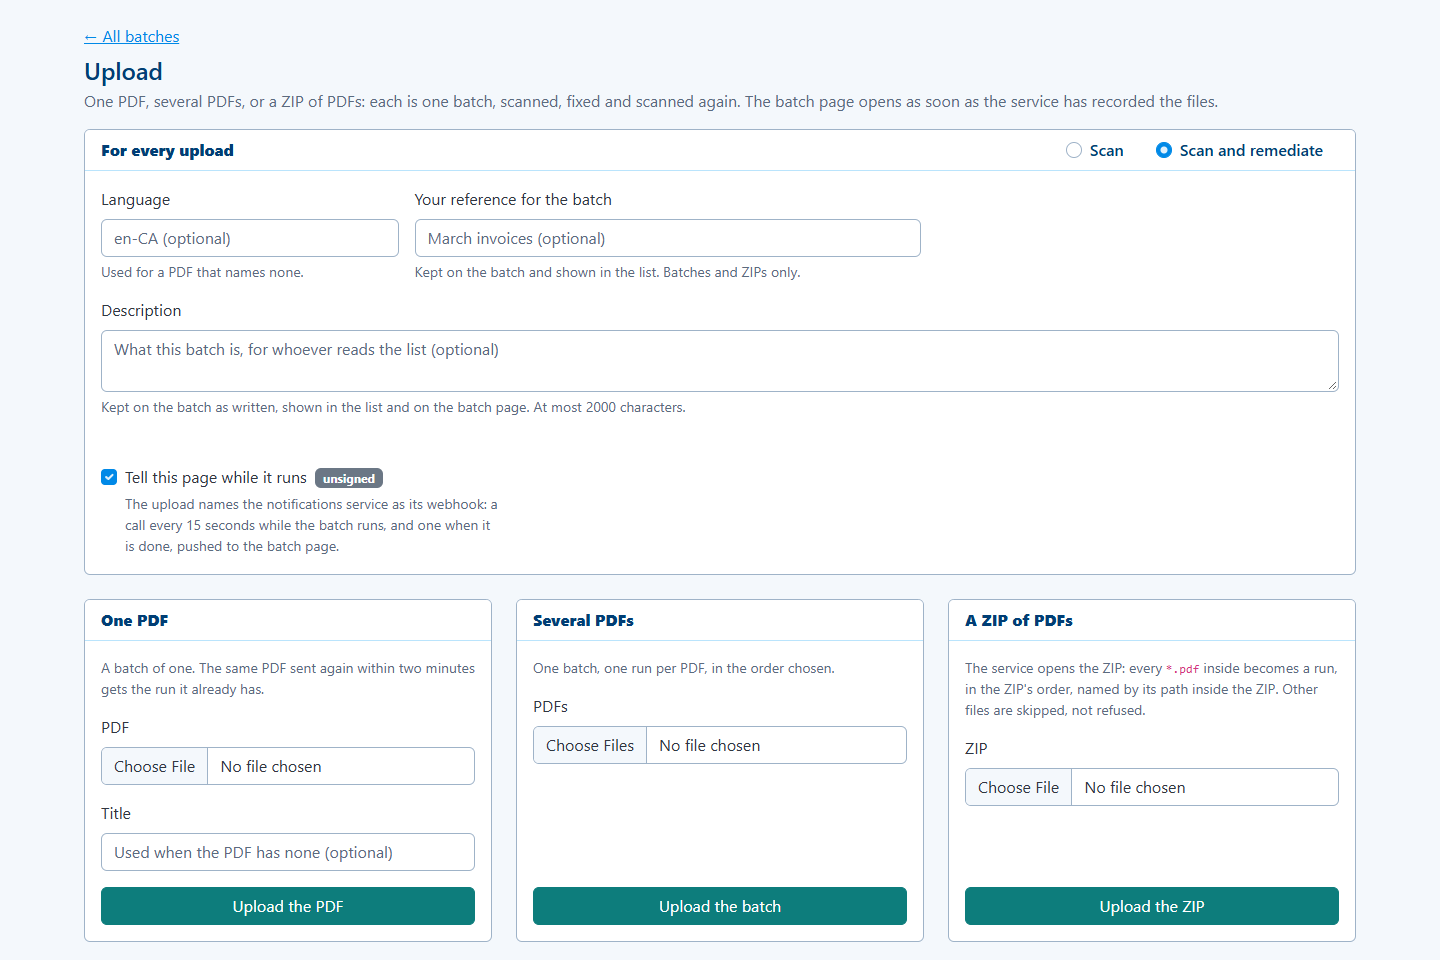1440x960 pixels.
Task: Click the 'At most 2000 characters' hint text
Action: tap(610, 407)
